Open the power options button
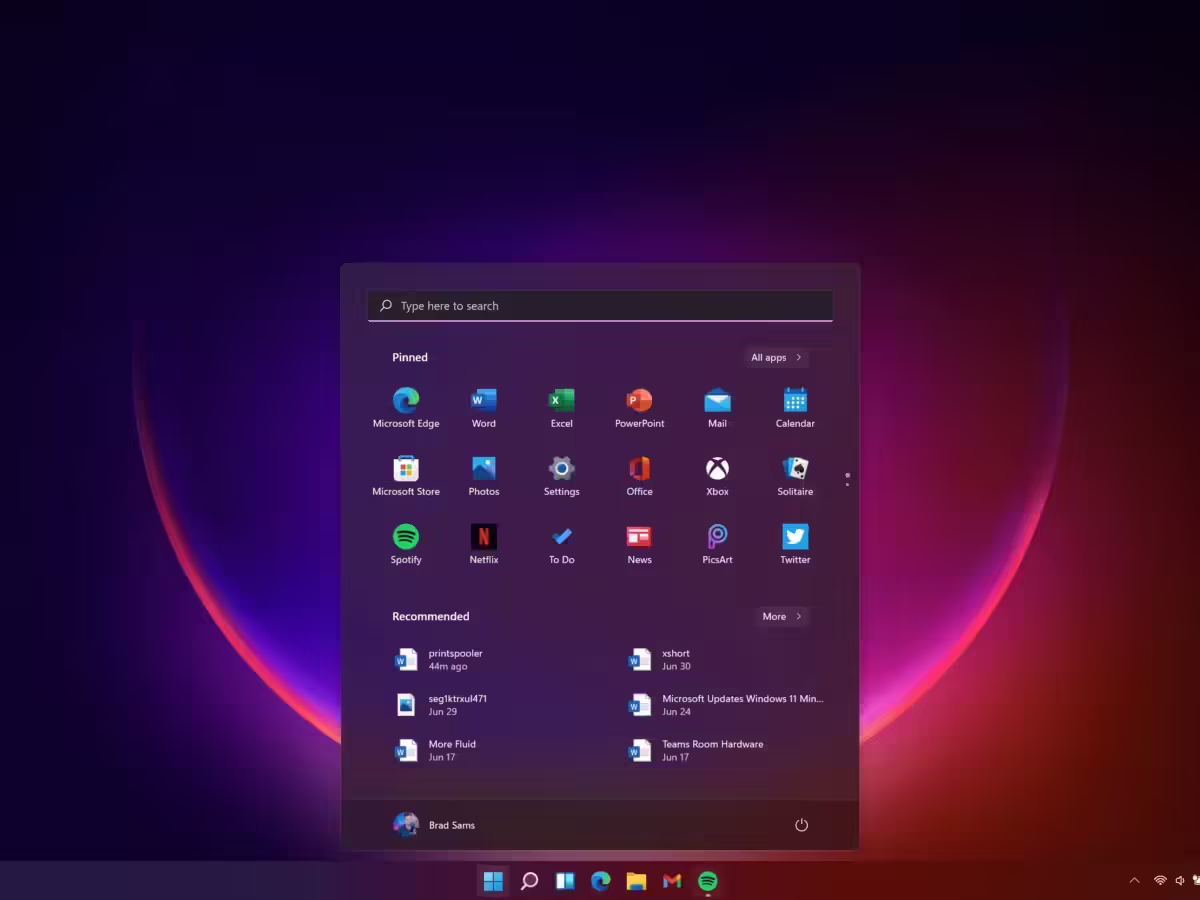This screenshot has height=900, width=1200. pyautogui.click(x=801, y=825)
